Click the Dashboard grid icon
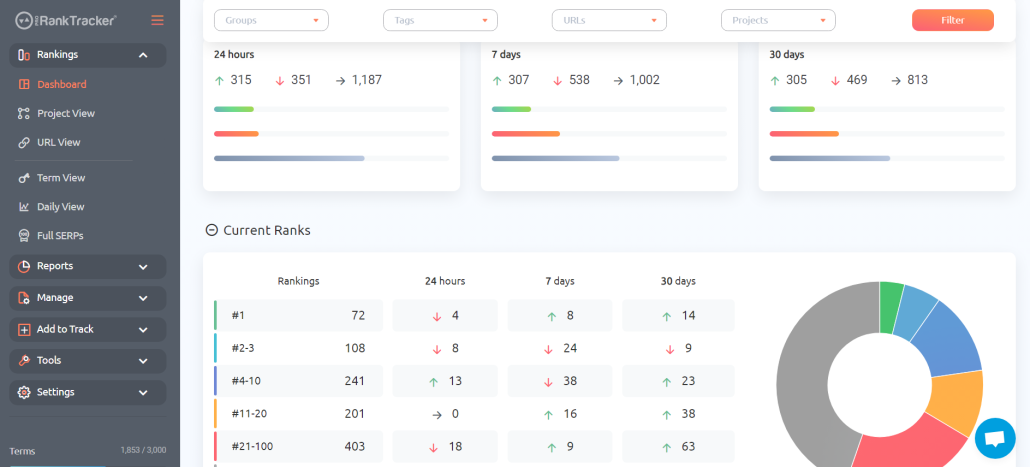Viewport: 1030px width, 467px height. pyautogui.click(x=24, y=85)
